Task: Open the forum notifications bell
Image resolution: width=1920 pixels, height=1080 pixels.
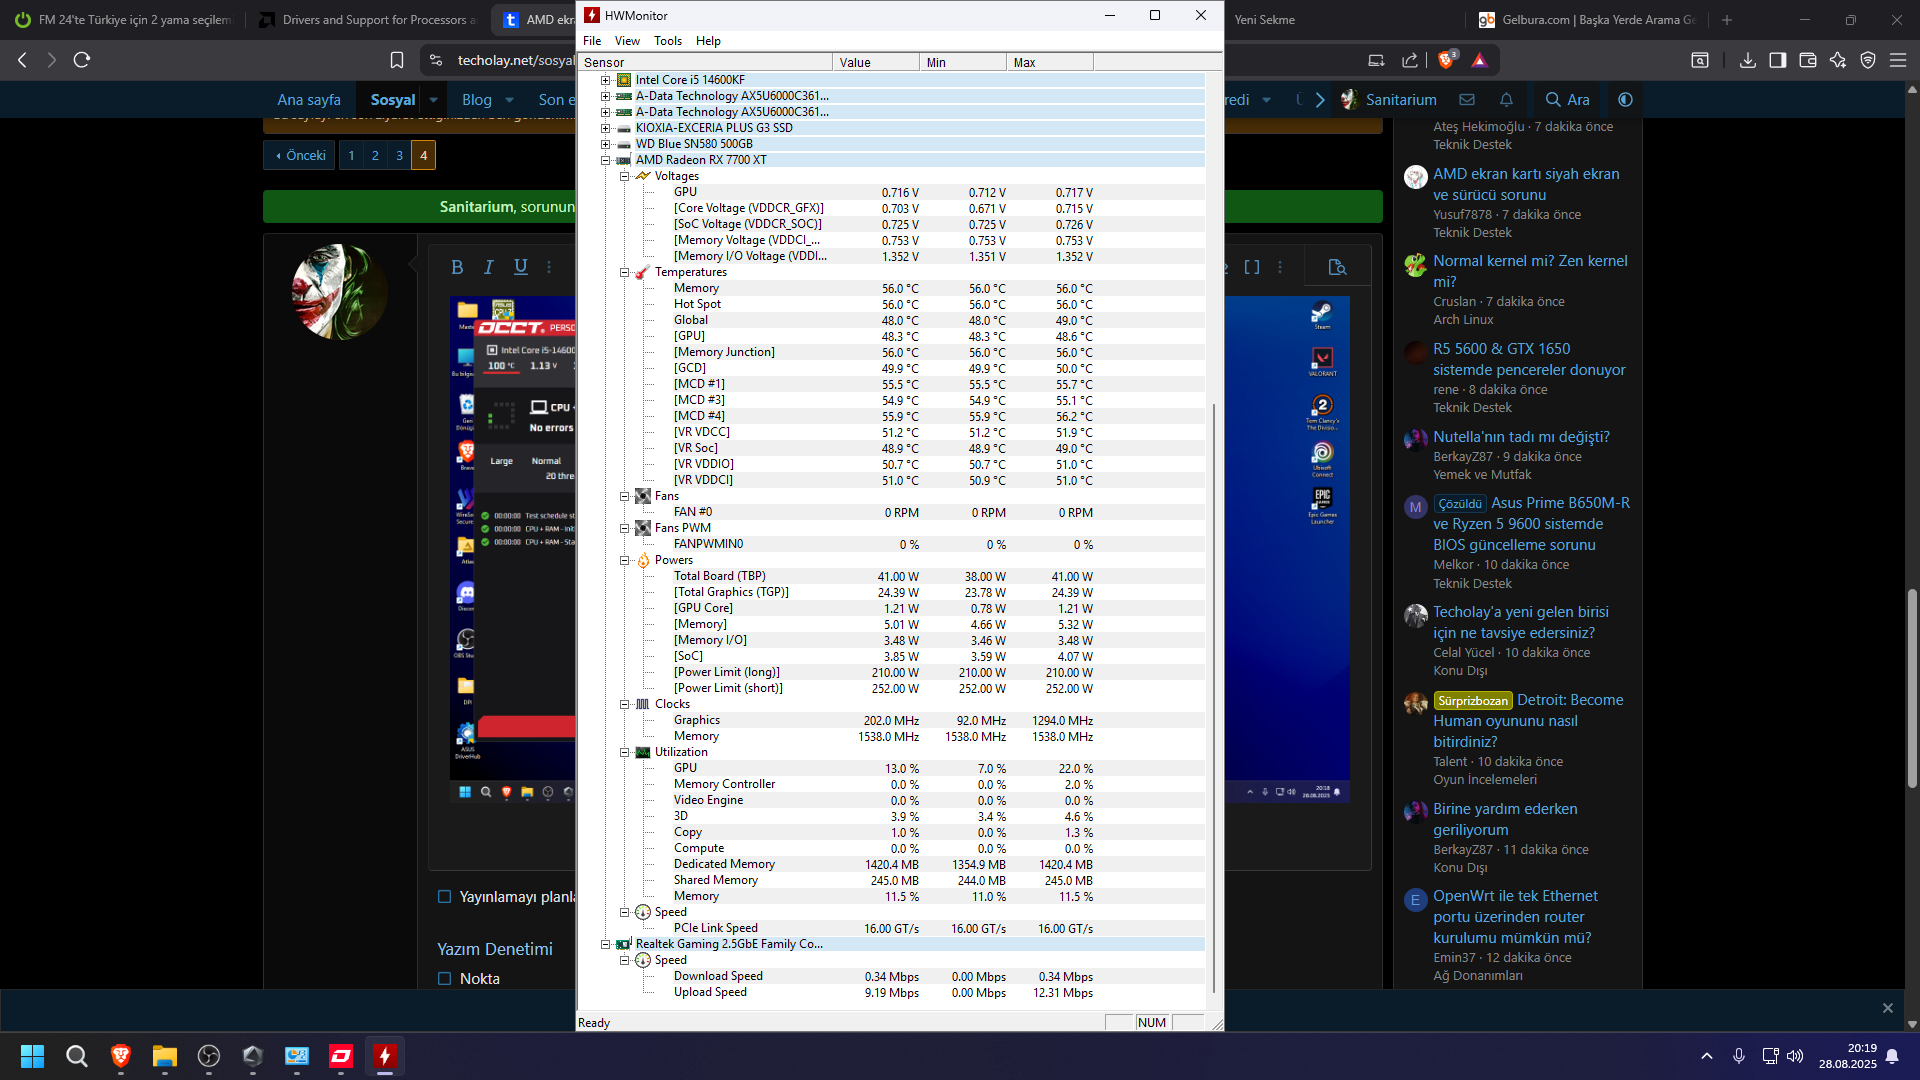Action: (1506, 100)
